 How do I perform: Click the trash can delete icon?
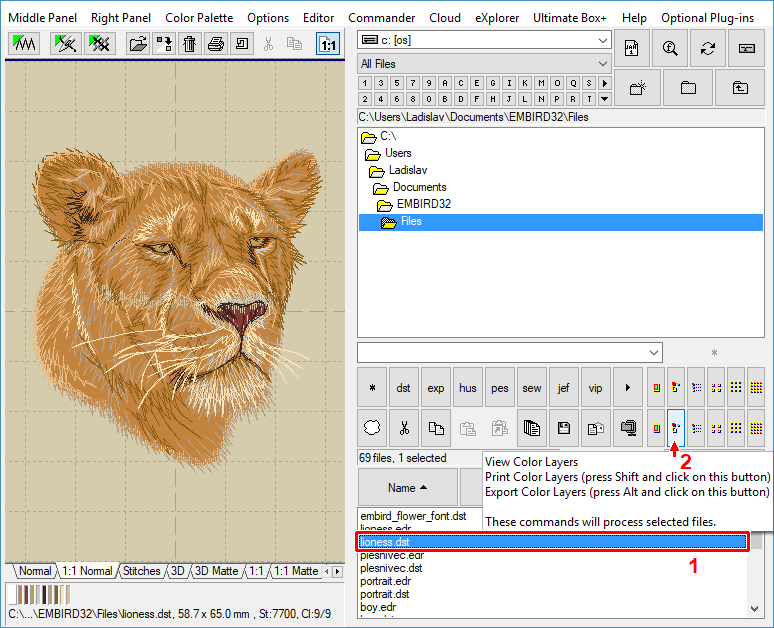189,44
